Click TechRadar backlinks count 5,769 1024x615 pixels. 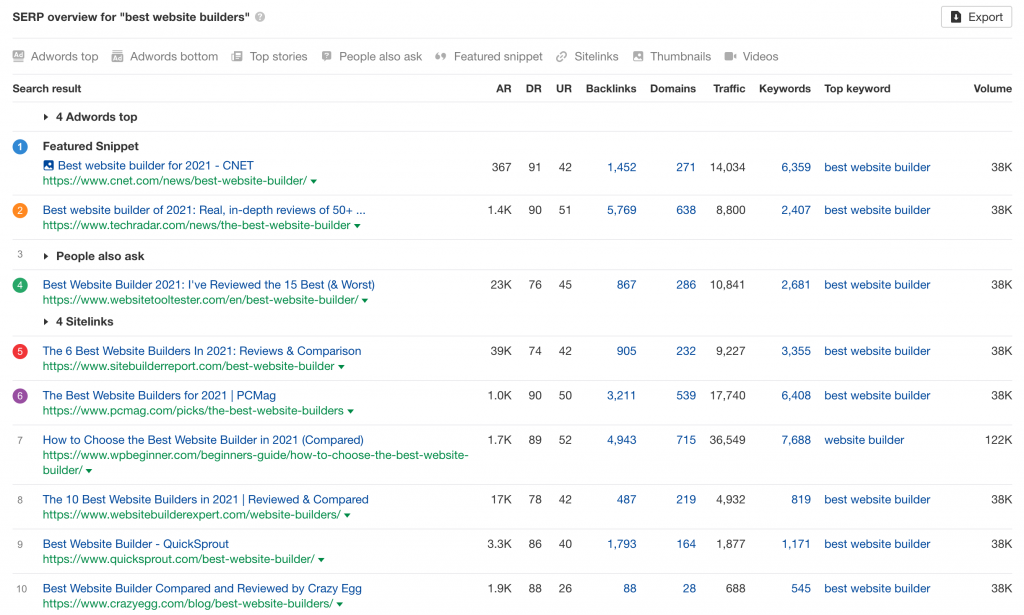coord(621,210)
